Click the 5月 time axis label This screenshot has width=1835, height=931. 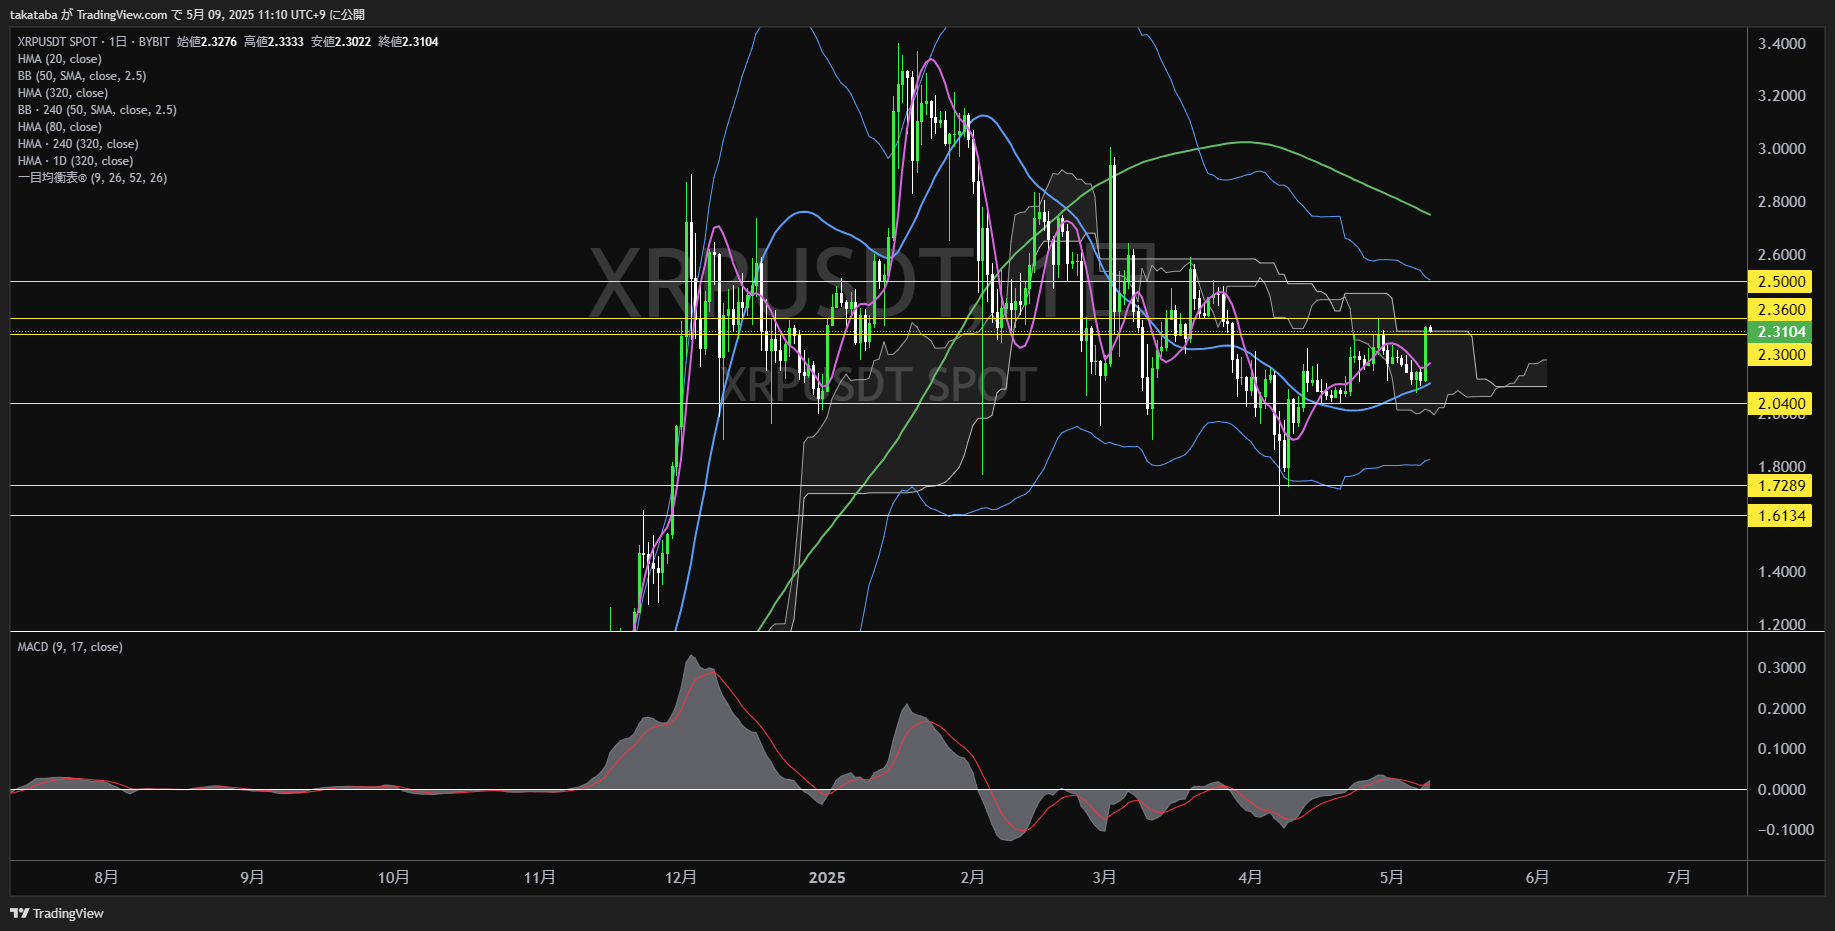pos(1391,877)
